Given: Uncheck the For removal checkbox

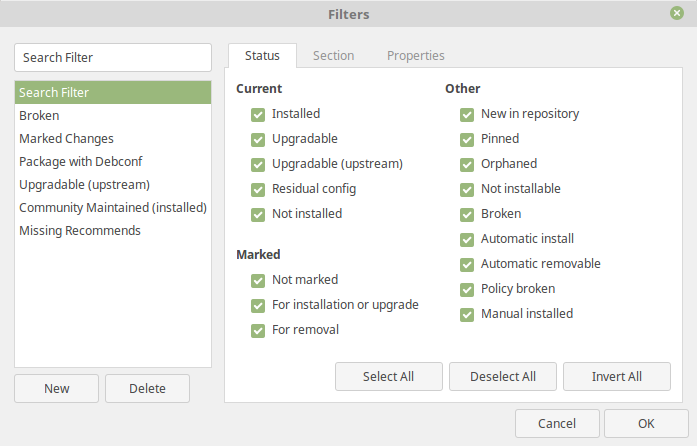Looking at the screenshot, I should tap(258, 330).
